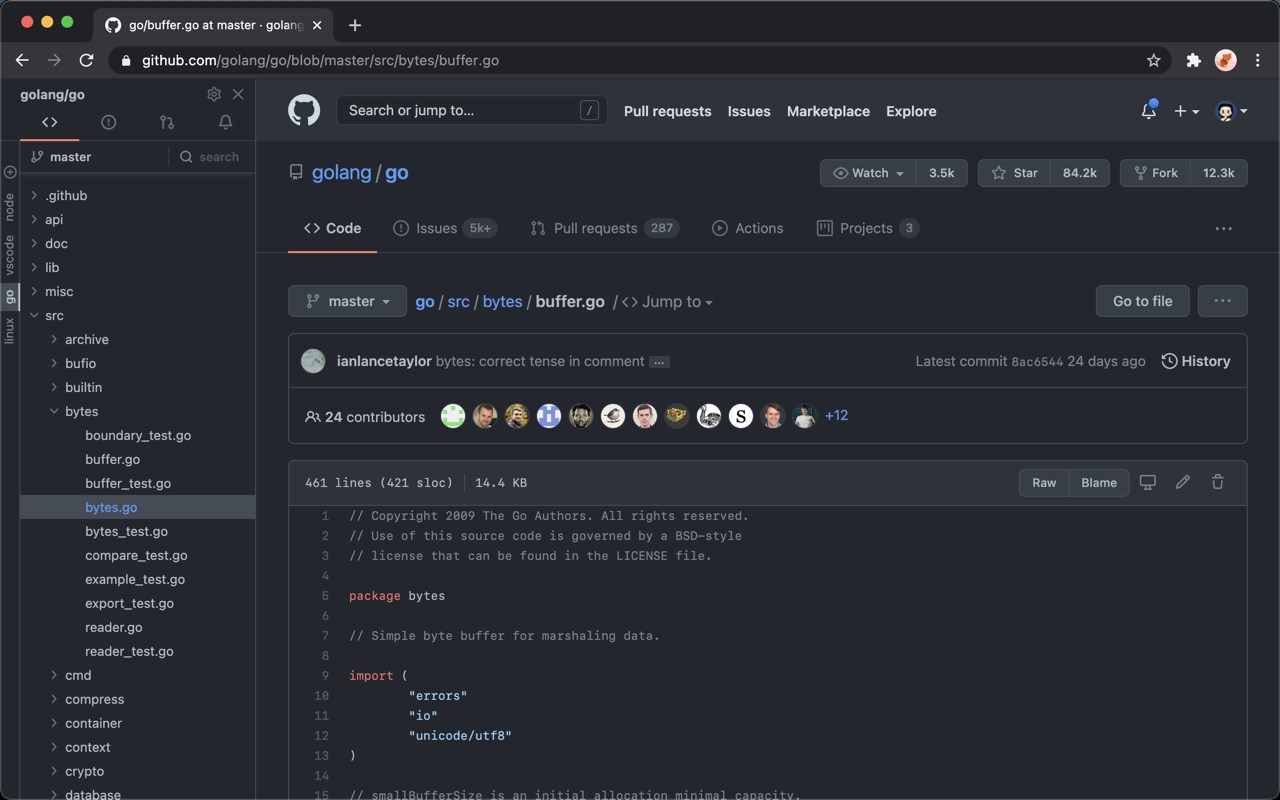Reload the current page

(x=86, y=60)
